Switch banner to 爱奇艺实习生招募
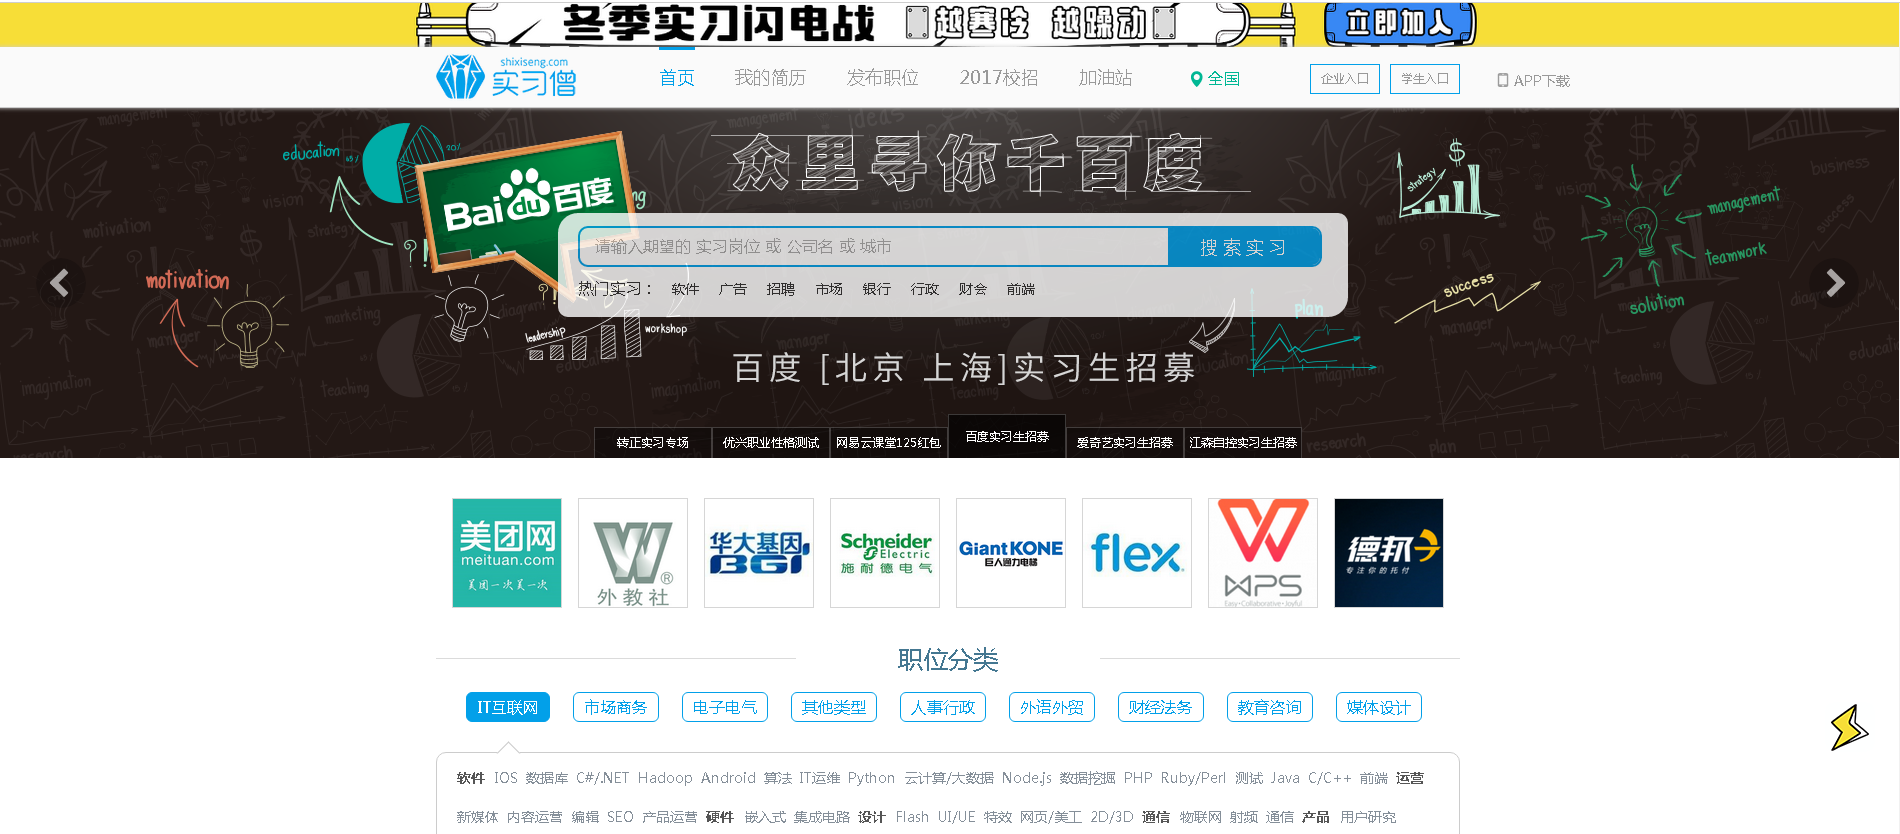Viewport: 1900px width, 834px height. pos(1125,443)
